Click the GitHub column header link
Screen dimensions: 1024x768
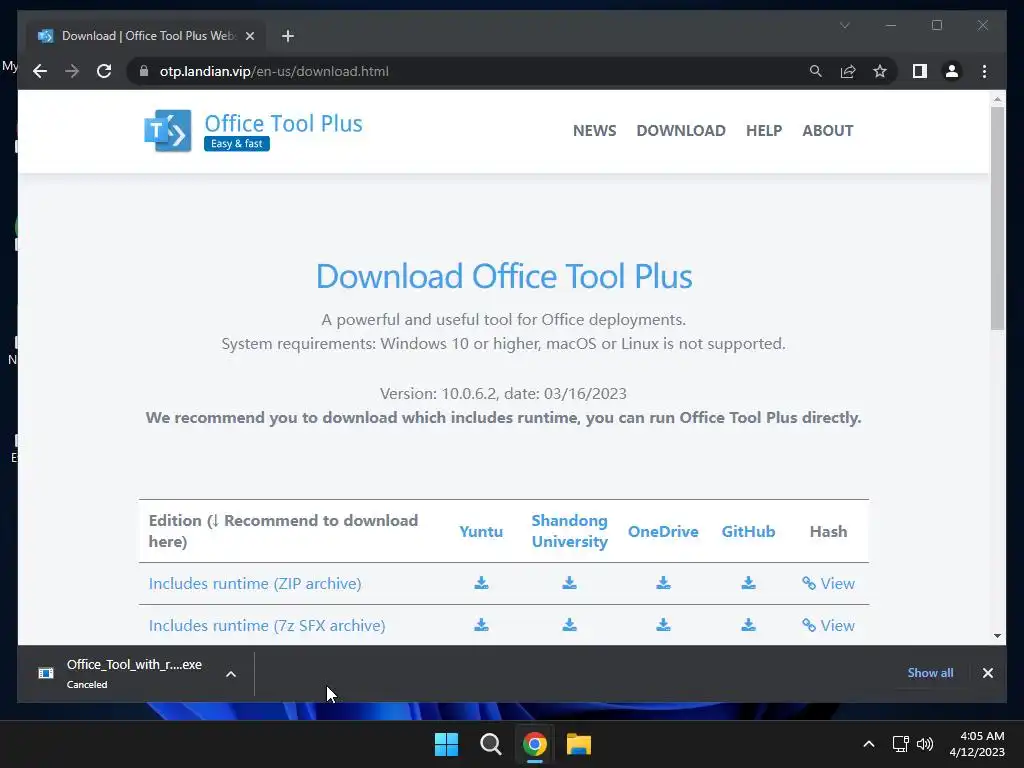[748, 532]
